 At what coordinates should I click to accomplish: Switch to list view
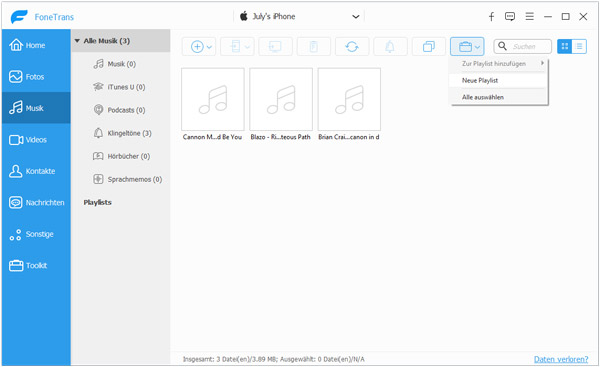(x=579, y=46)
